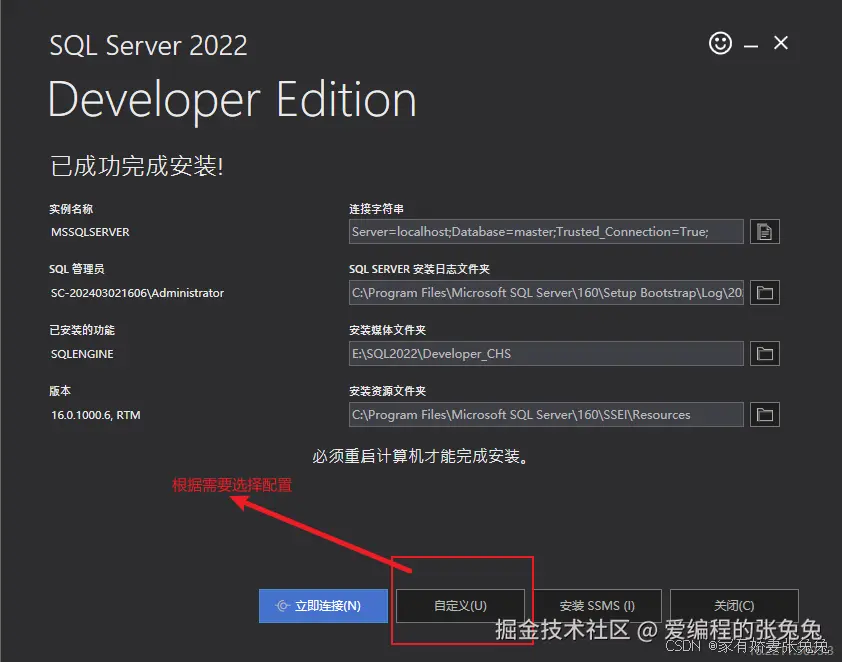The width and height of the screenshot is (842, 662).
Task: Click the 关闭(C) button
Action: tap(734, 606)
